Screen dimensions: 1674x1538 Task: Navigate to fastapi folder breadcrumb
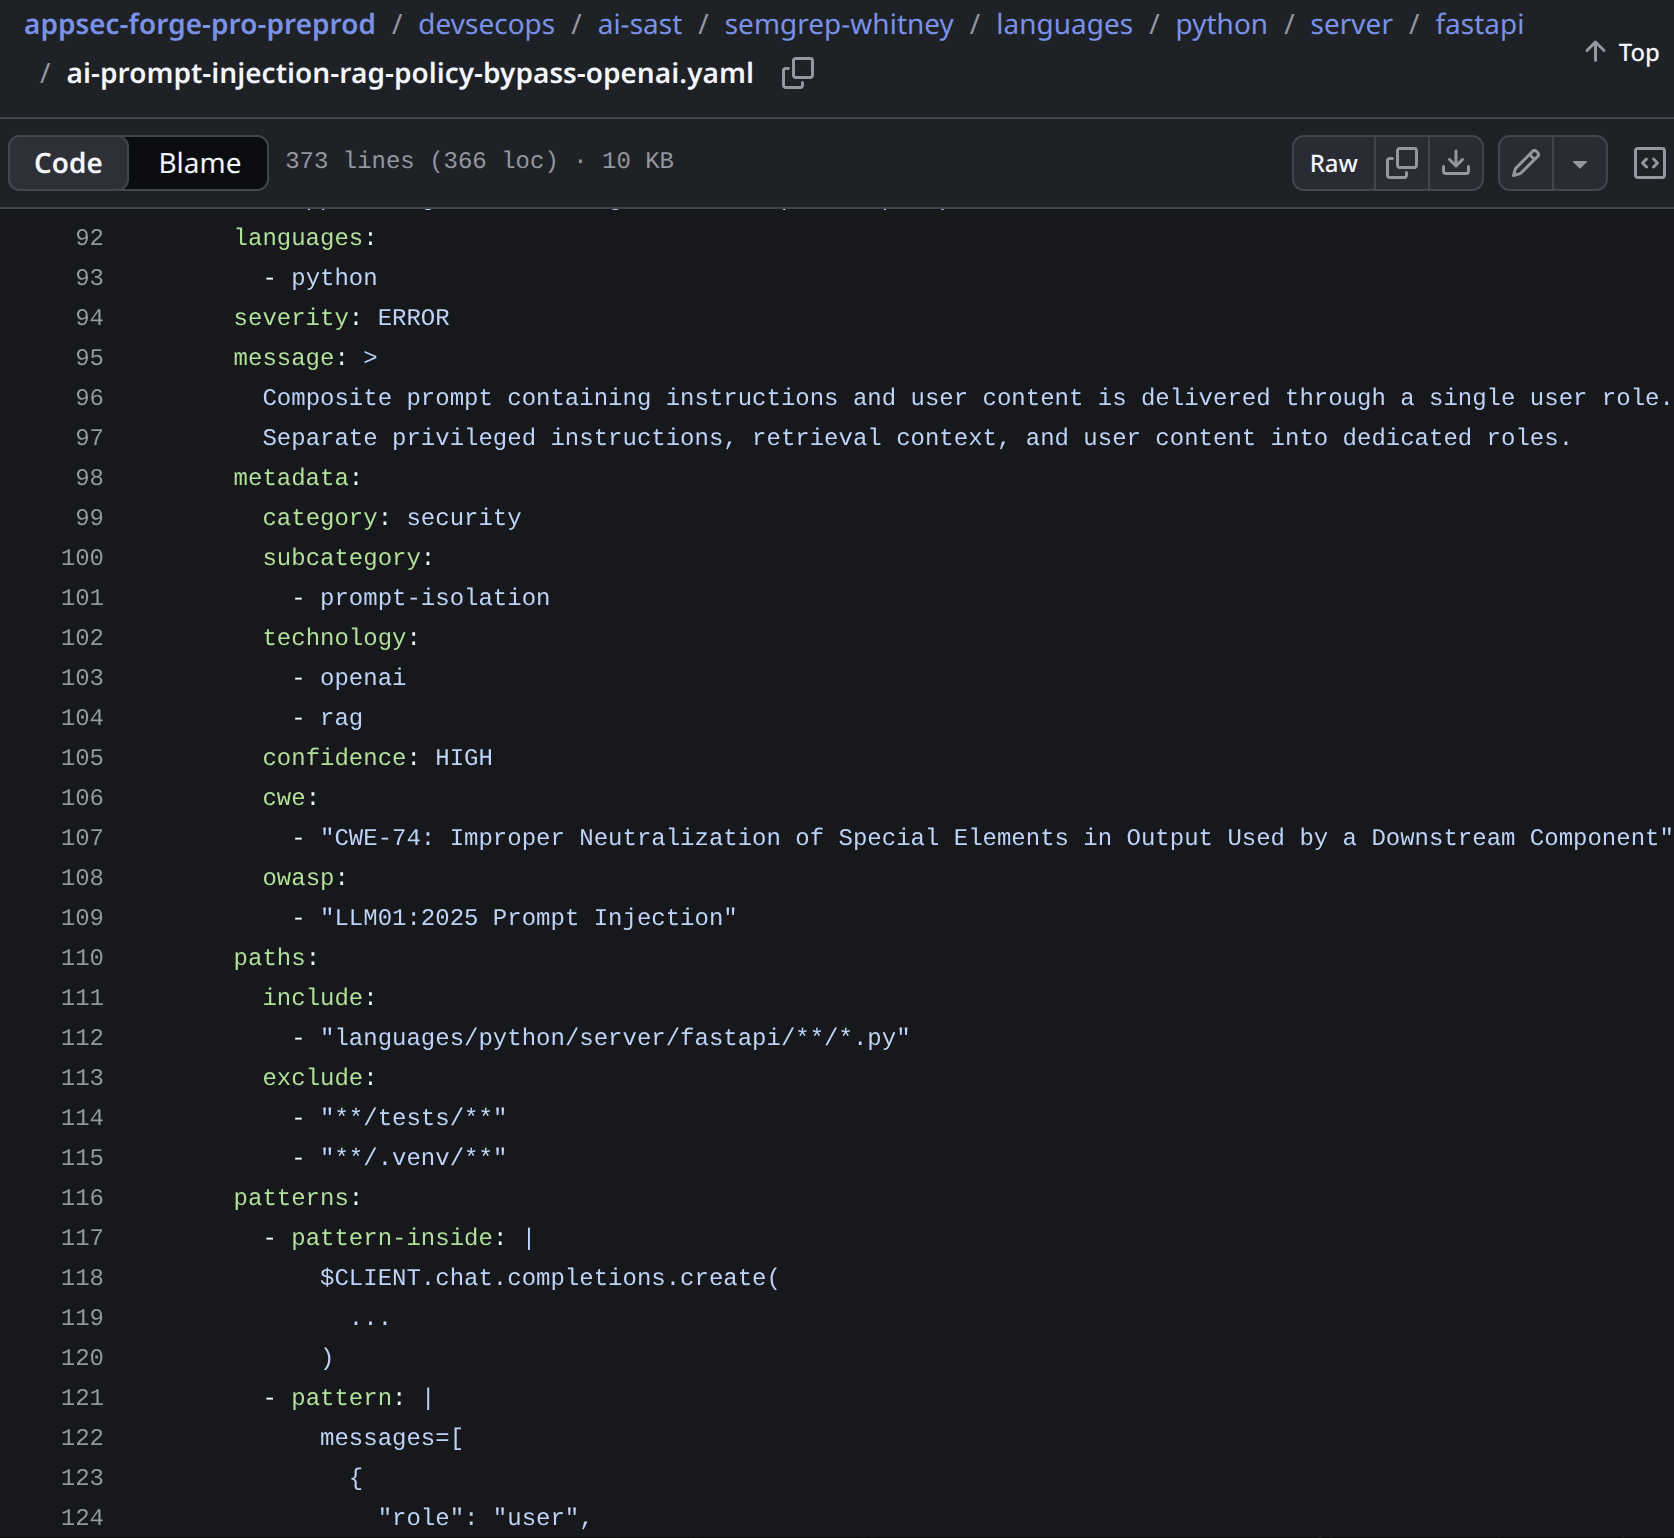click(1479, 24)
